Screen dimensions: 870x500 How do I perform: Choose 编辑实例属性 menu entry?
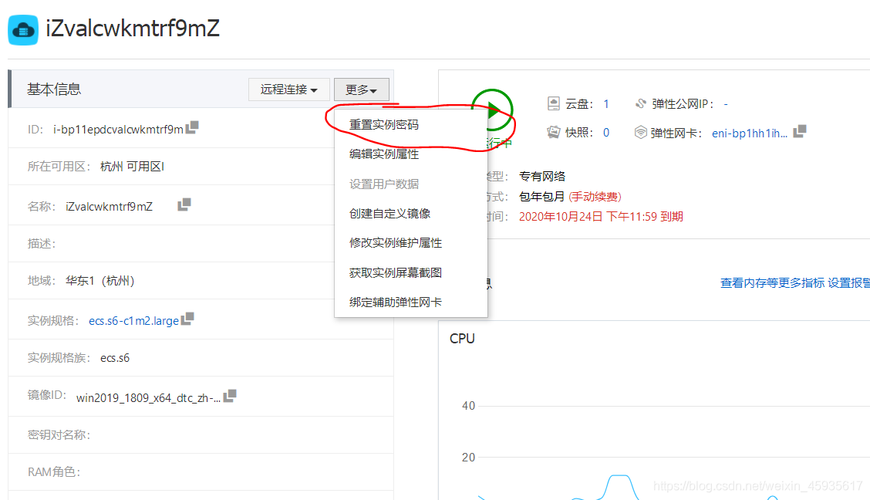383,154
